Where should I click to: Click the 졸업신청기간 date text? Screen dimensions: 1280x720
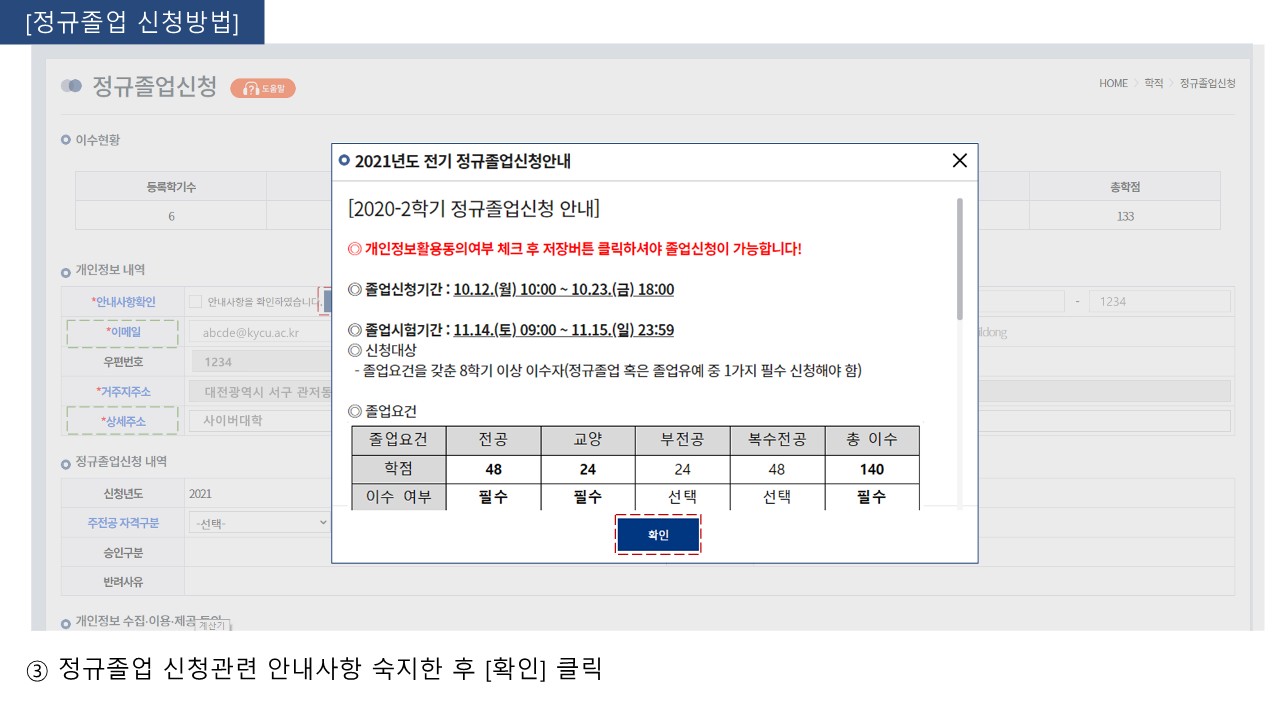564,290
